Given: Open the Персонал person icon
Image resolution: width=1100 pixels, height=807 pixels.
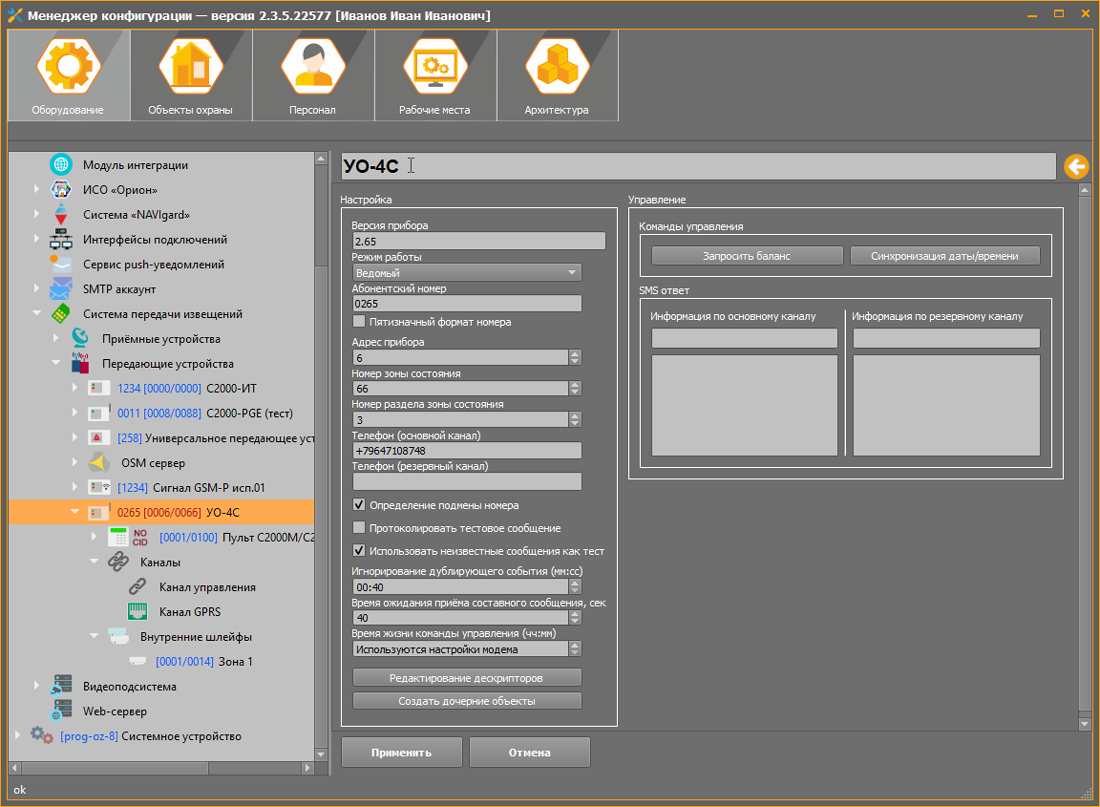Looking at the screenshot, I should (x=313, y=67).
